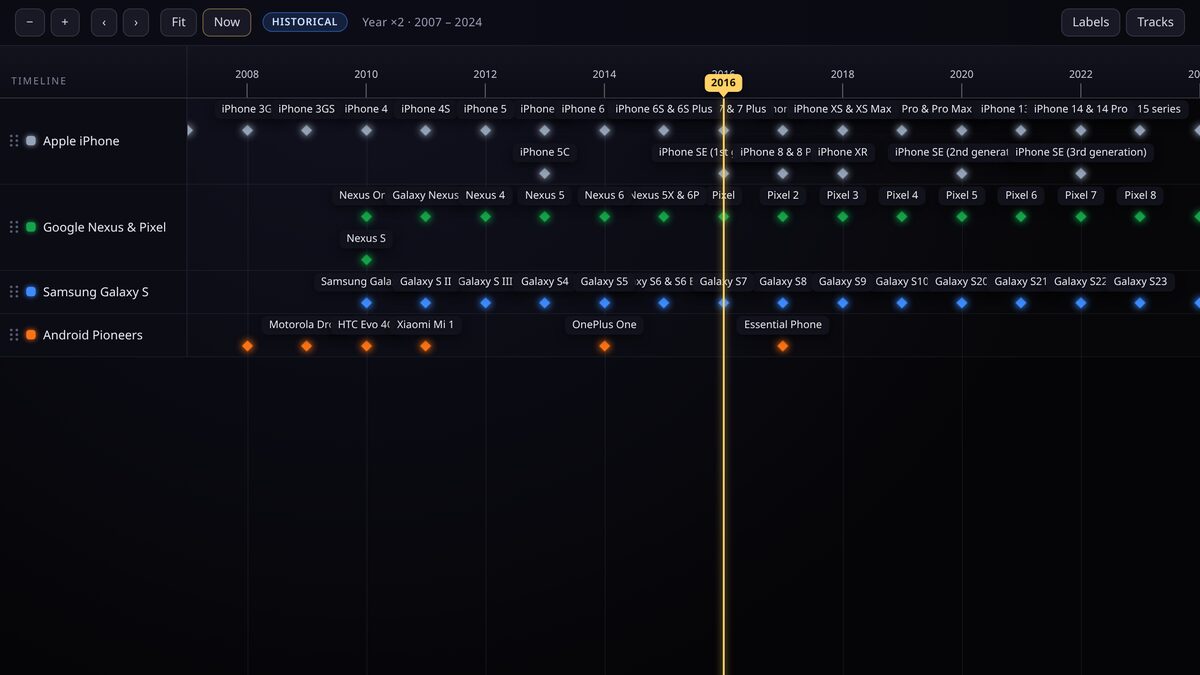The width and height of the screenshot is (1200, 675).
Task: Click the Galaxy S23 diamond marker
Action: [x=1140, y=303]
